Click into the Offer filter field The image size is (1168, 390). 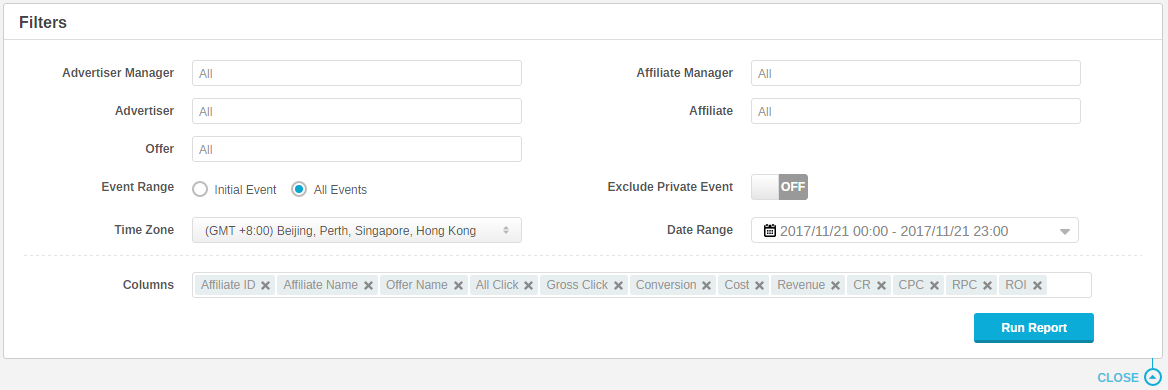click(x=357, y=149)
